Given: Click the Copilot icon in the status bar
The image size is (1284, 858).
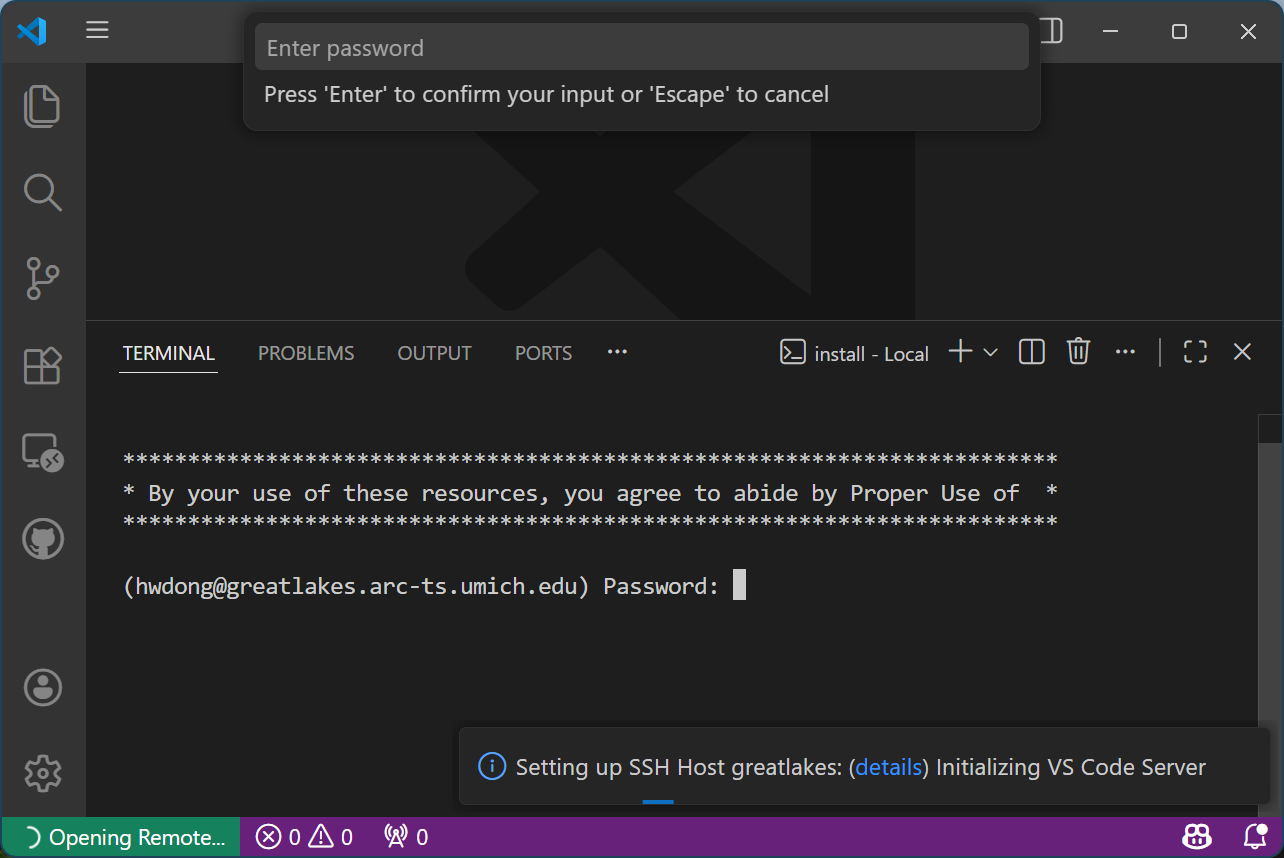Looking at the screenshot, I should (1196, 836).
